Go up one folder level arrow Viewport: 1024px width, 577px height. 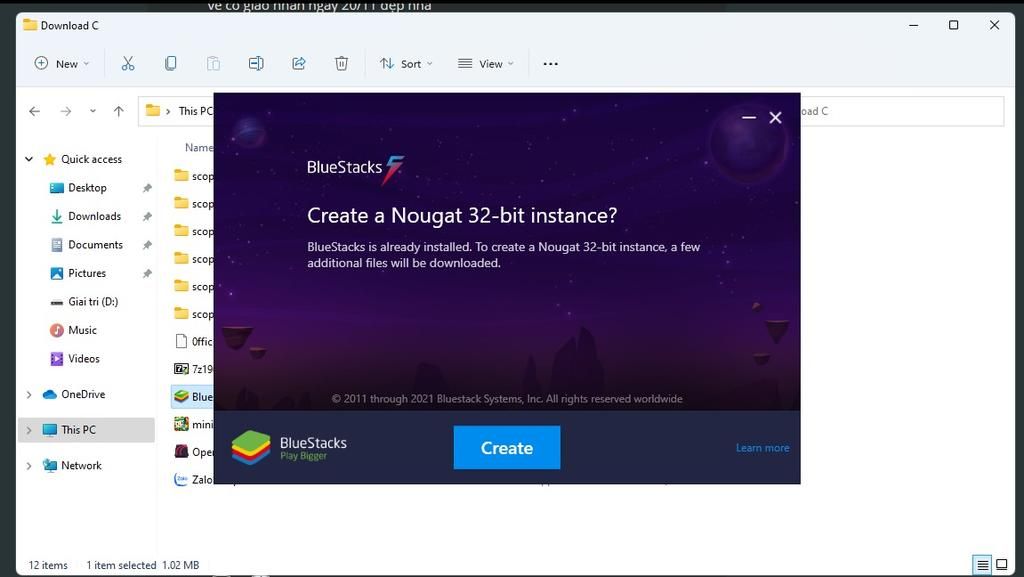click(x=118, y=112)
